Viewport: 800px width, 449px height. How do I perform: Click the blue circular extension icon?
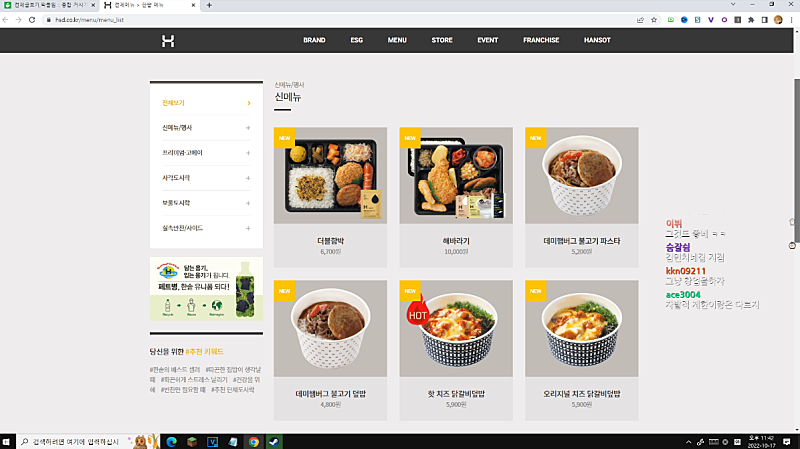tap(684, 20)
